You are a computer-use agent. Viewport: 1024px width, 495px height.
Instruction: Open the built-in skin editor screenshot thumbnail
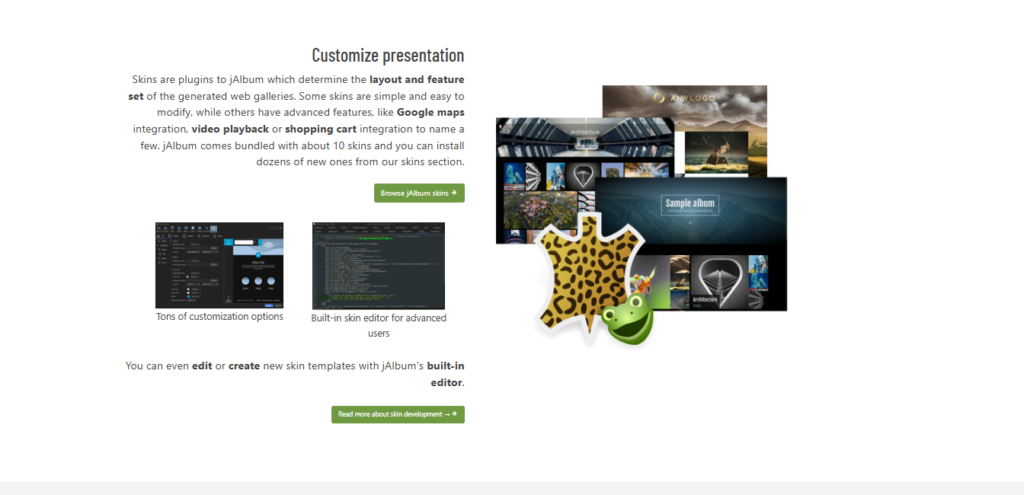(x=378, y=266)
